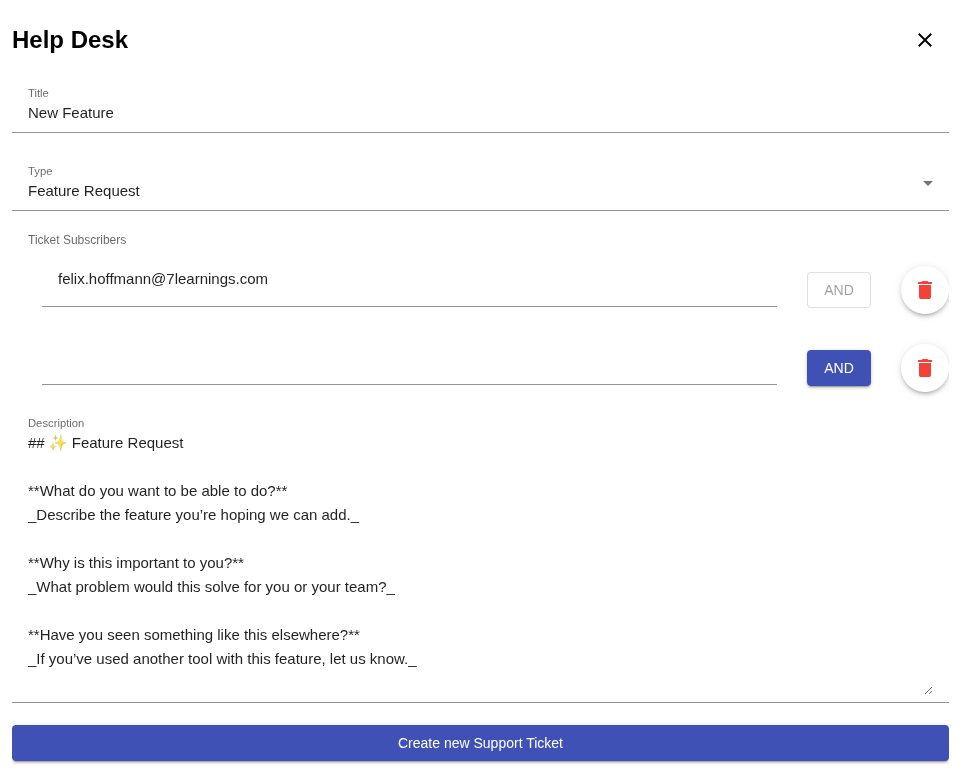
Task: Click the description resize handle
Action: point(928,691)
